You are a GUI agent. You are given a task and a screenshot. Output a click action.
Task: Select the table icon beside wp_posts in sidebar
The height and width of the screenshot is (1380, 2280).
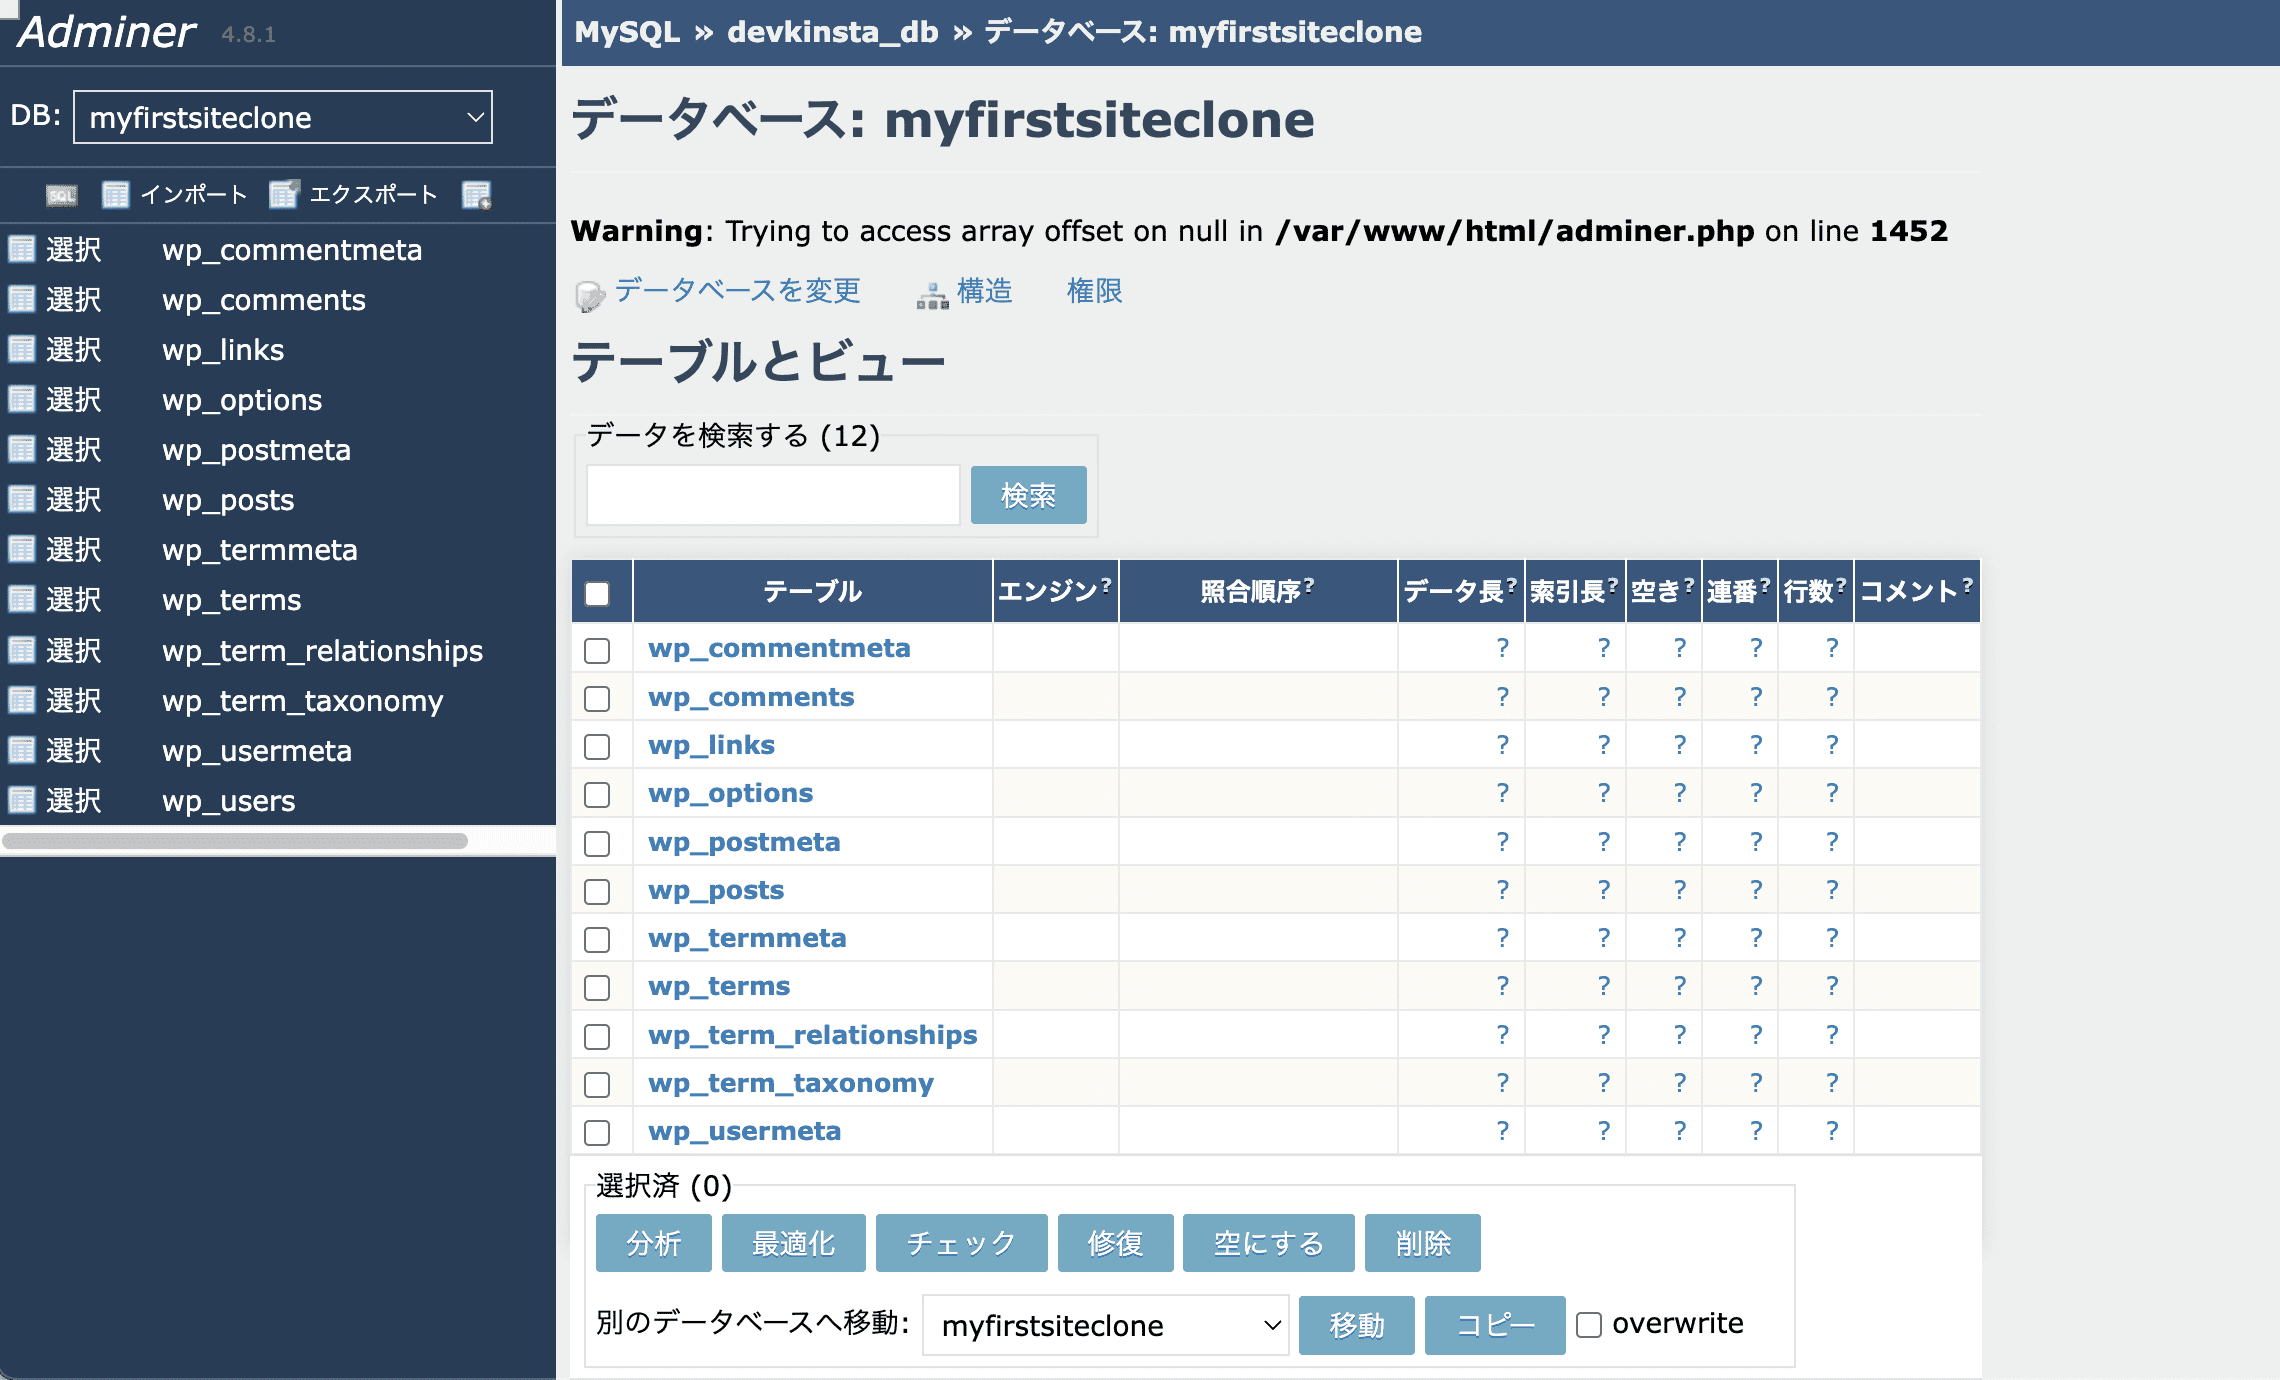tap(23, 499)
